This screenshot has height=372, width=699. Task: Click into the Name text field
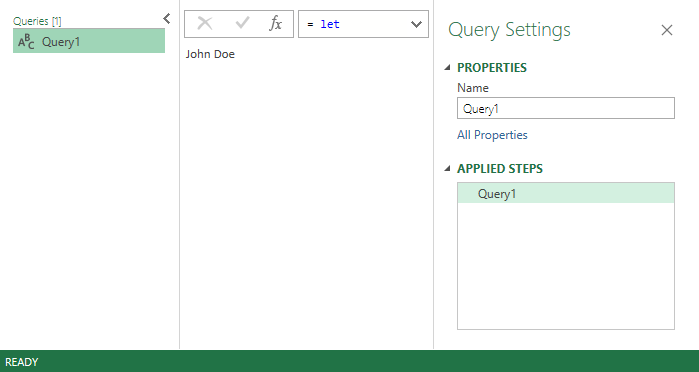566,108
